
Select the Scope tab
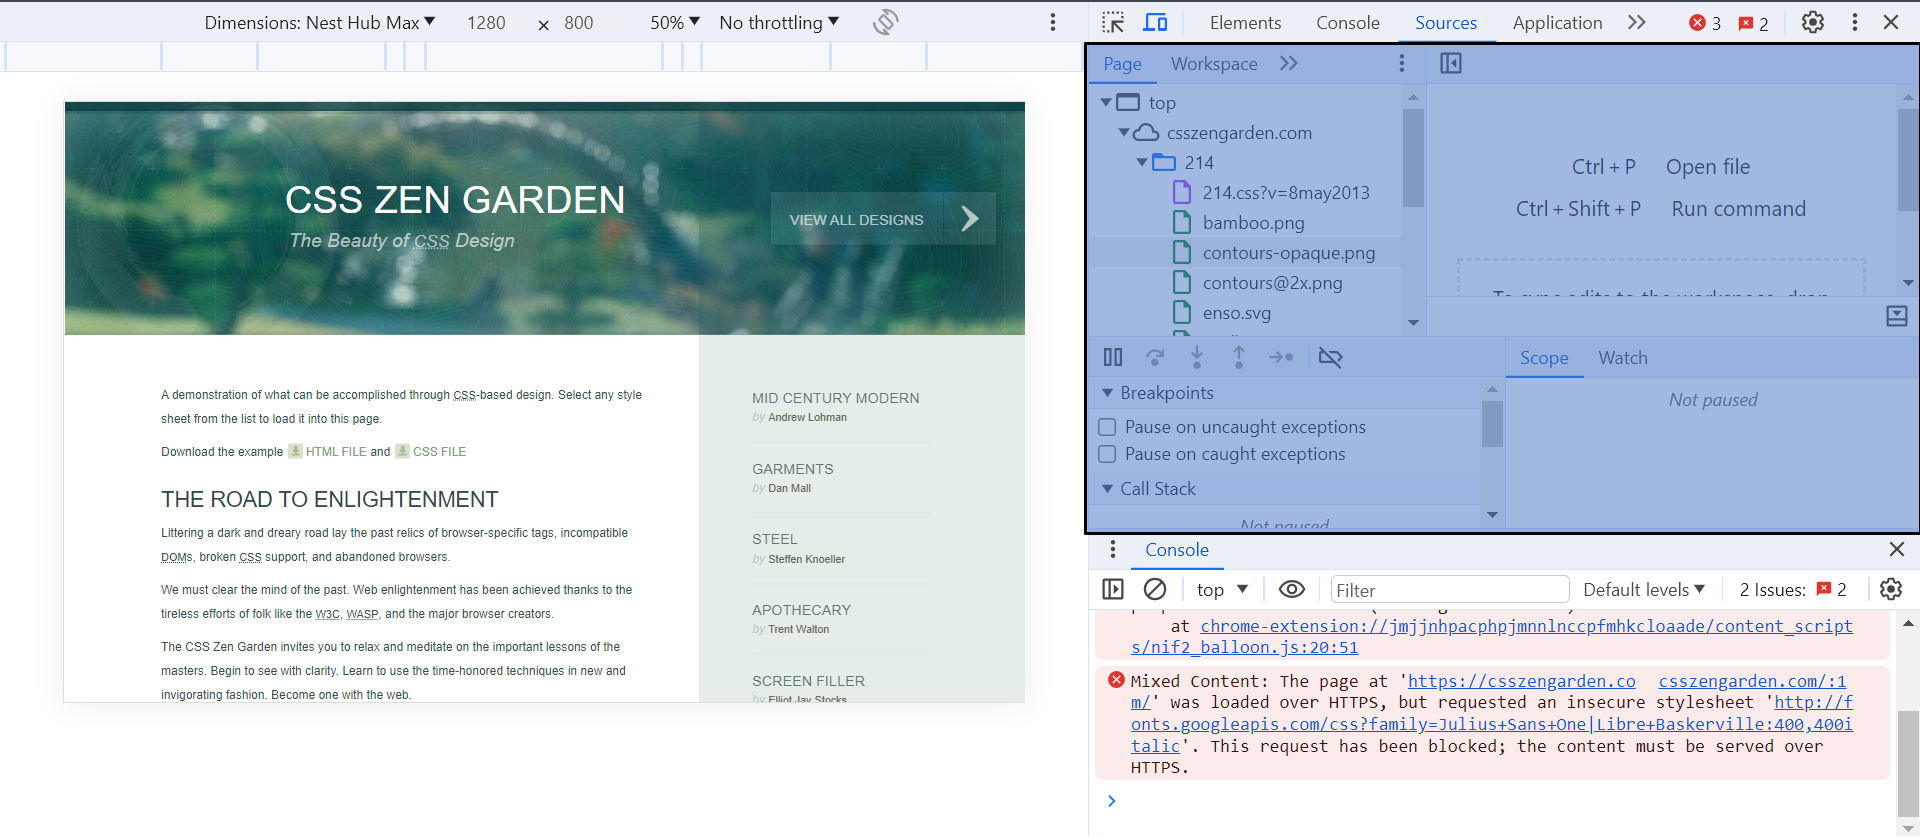[x=1544, y=358]
